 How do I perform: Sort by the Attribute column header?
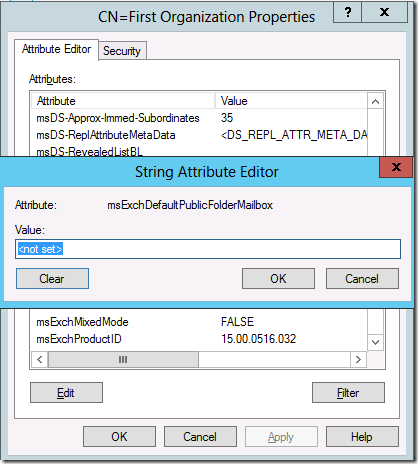click(x=123, y=101)
